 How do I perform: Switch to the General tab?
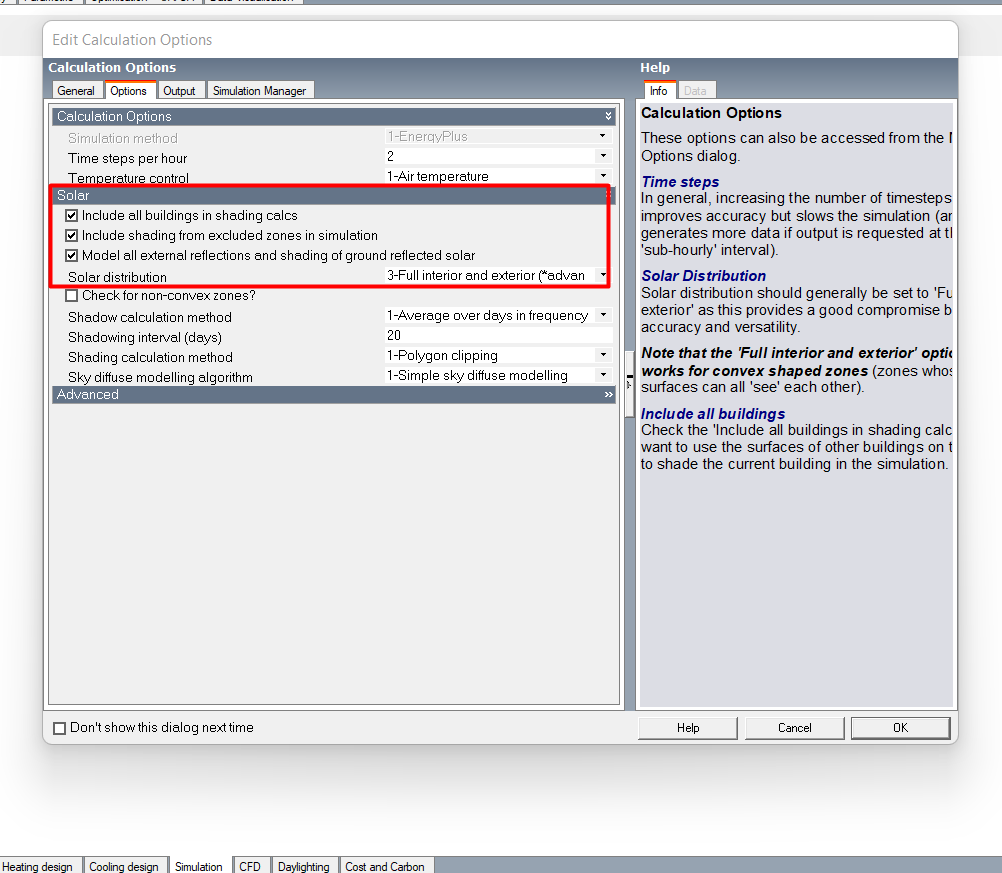76,91
